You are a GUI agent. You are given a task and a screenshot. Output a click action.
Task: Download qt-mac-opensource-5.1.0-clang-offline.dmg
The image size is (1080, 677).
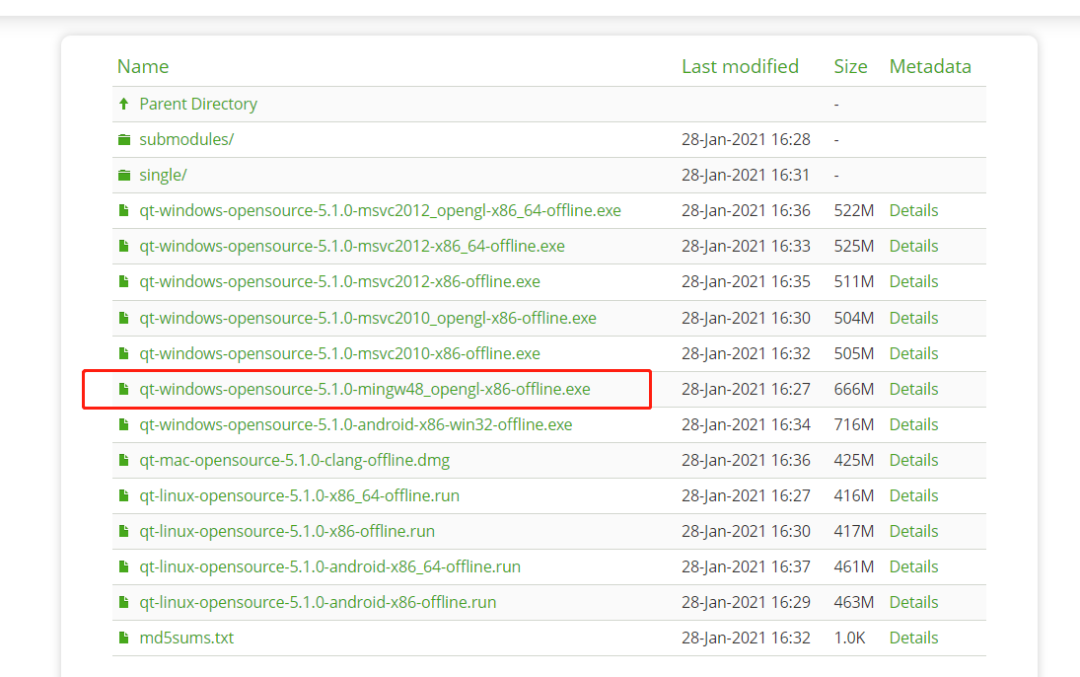point(295,460)
